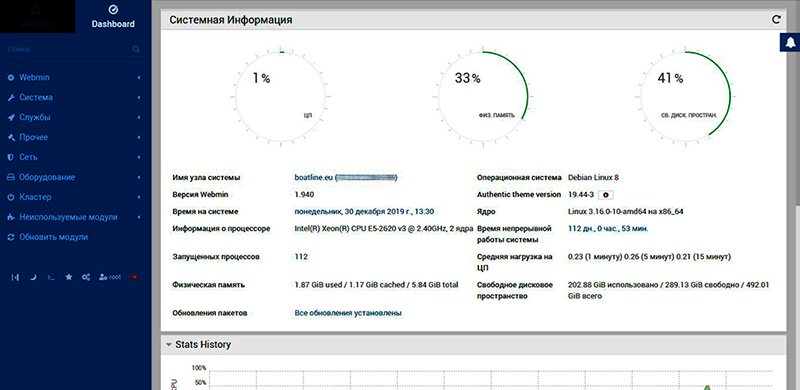The image size is (800, 390).
Task: Select Authentic theme version 19.44-3 text
Action: click(581, 194)
